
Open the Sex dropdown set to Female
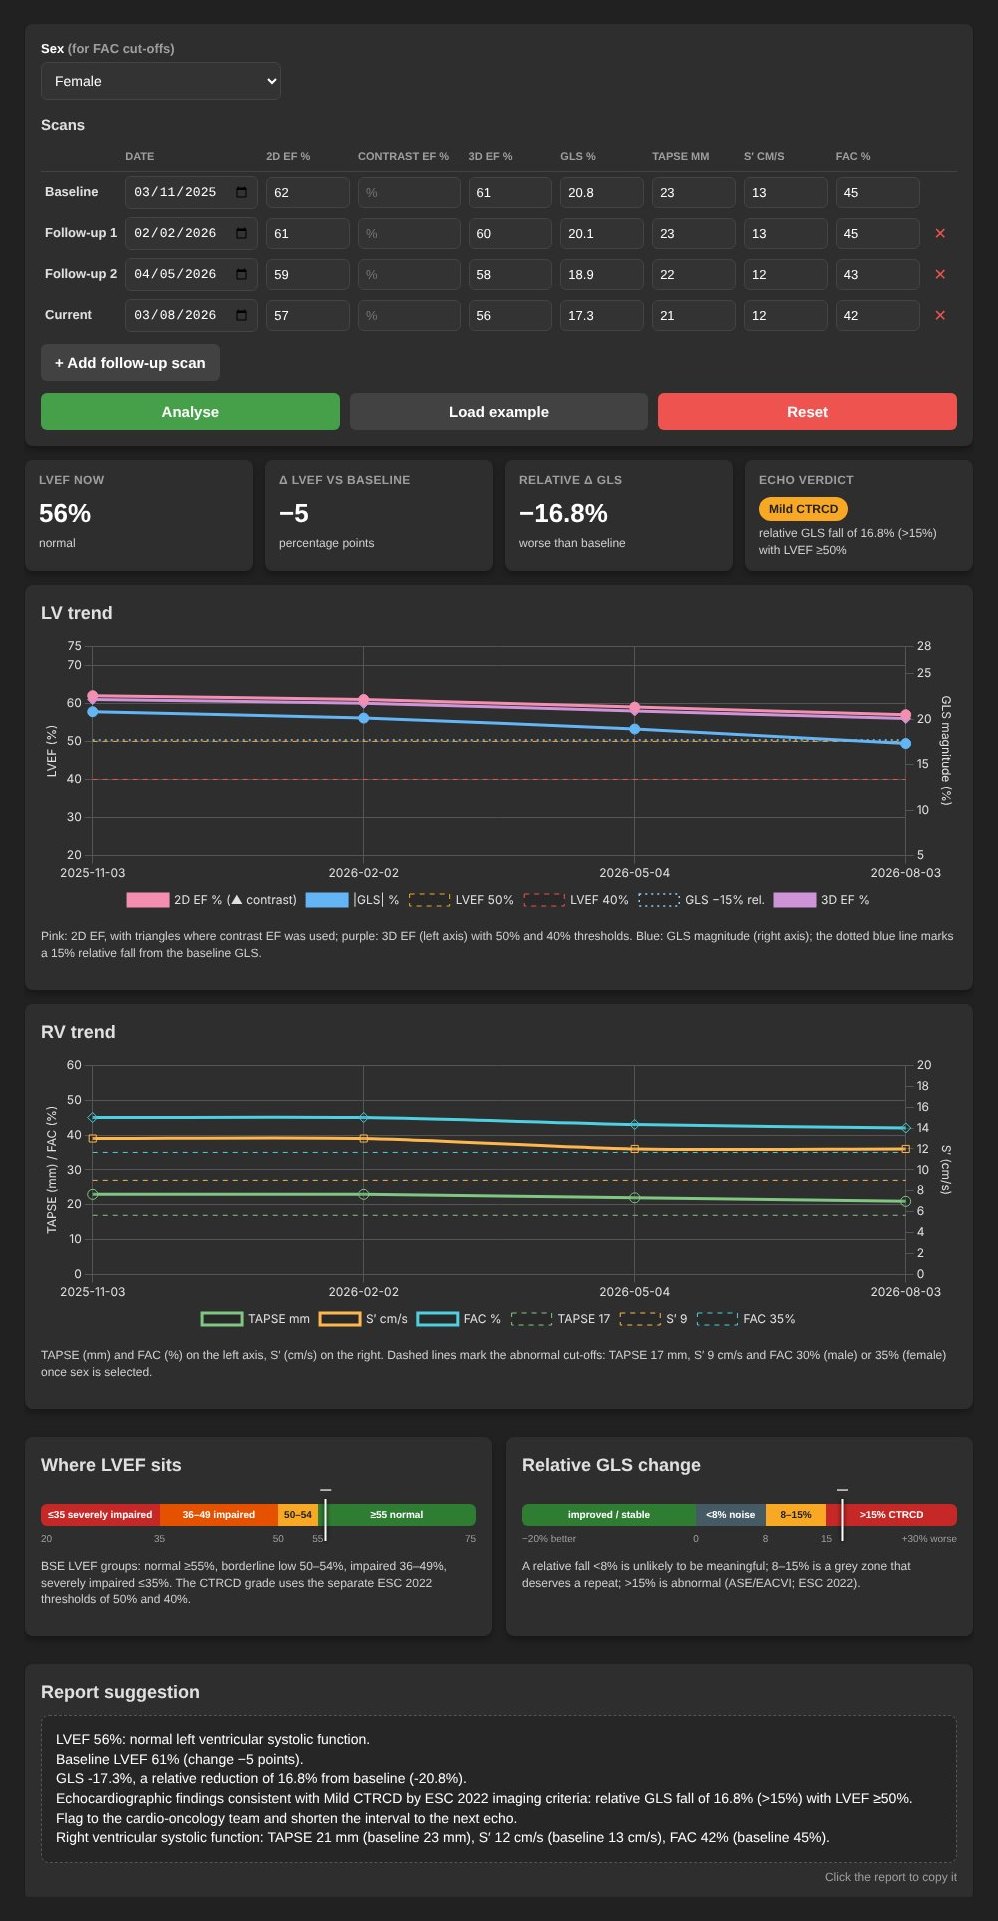click(x=161, y=81)
